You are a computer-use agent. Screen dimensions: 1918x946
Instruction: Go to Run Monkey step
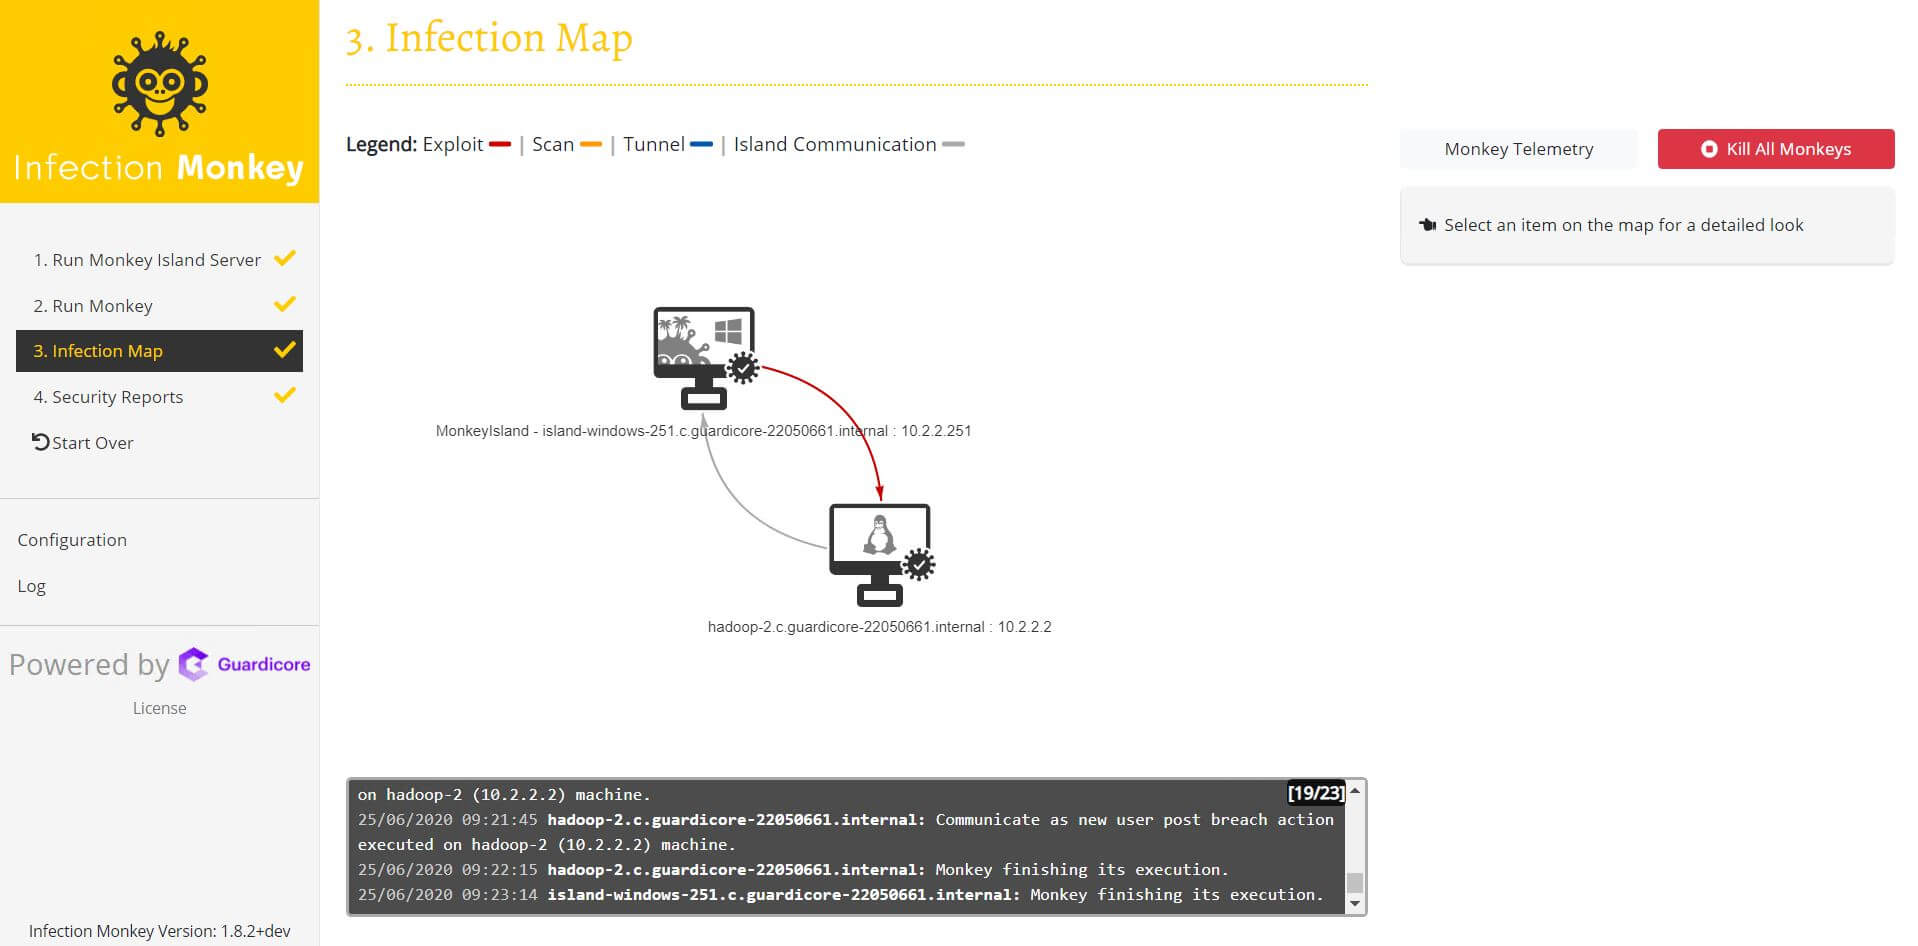coord(93,306)
